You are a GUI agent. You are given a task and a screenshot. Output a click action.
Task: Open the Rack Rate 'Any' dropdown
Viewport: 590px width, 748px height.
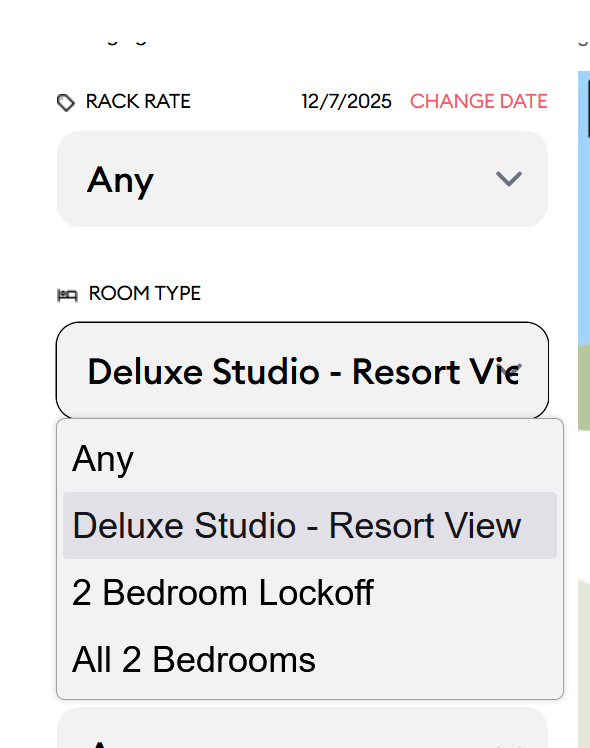pos(302,179)
